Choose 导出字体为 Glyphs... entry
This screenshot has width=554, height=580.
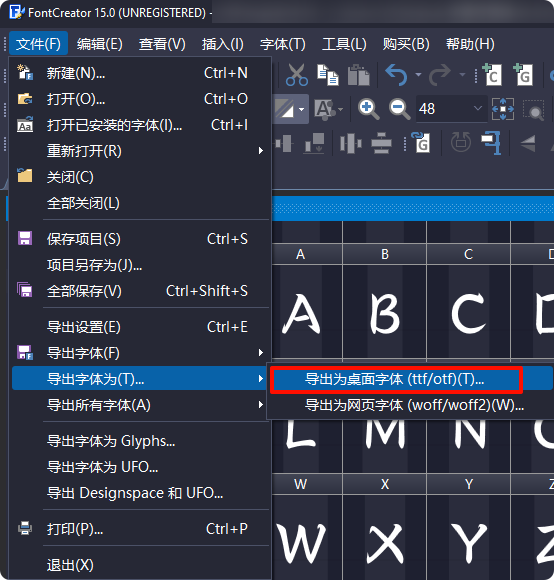(x=140, y=441)
